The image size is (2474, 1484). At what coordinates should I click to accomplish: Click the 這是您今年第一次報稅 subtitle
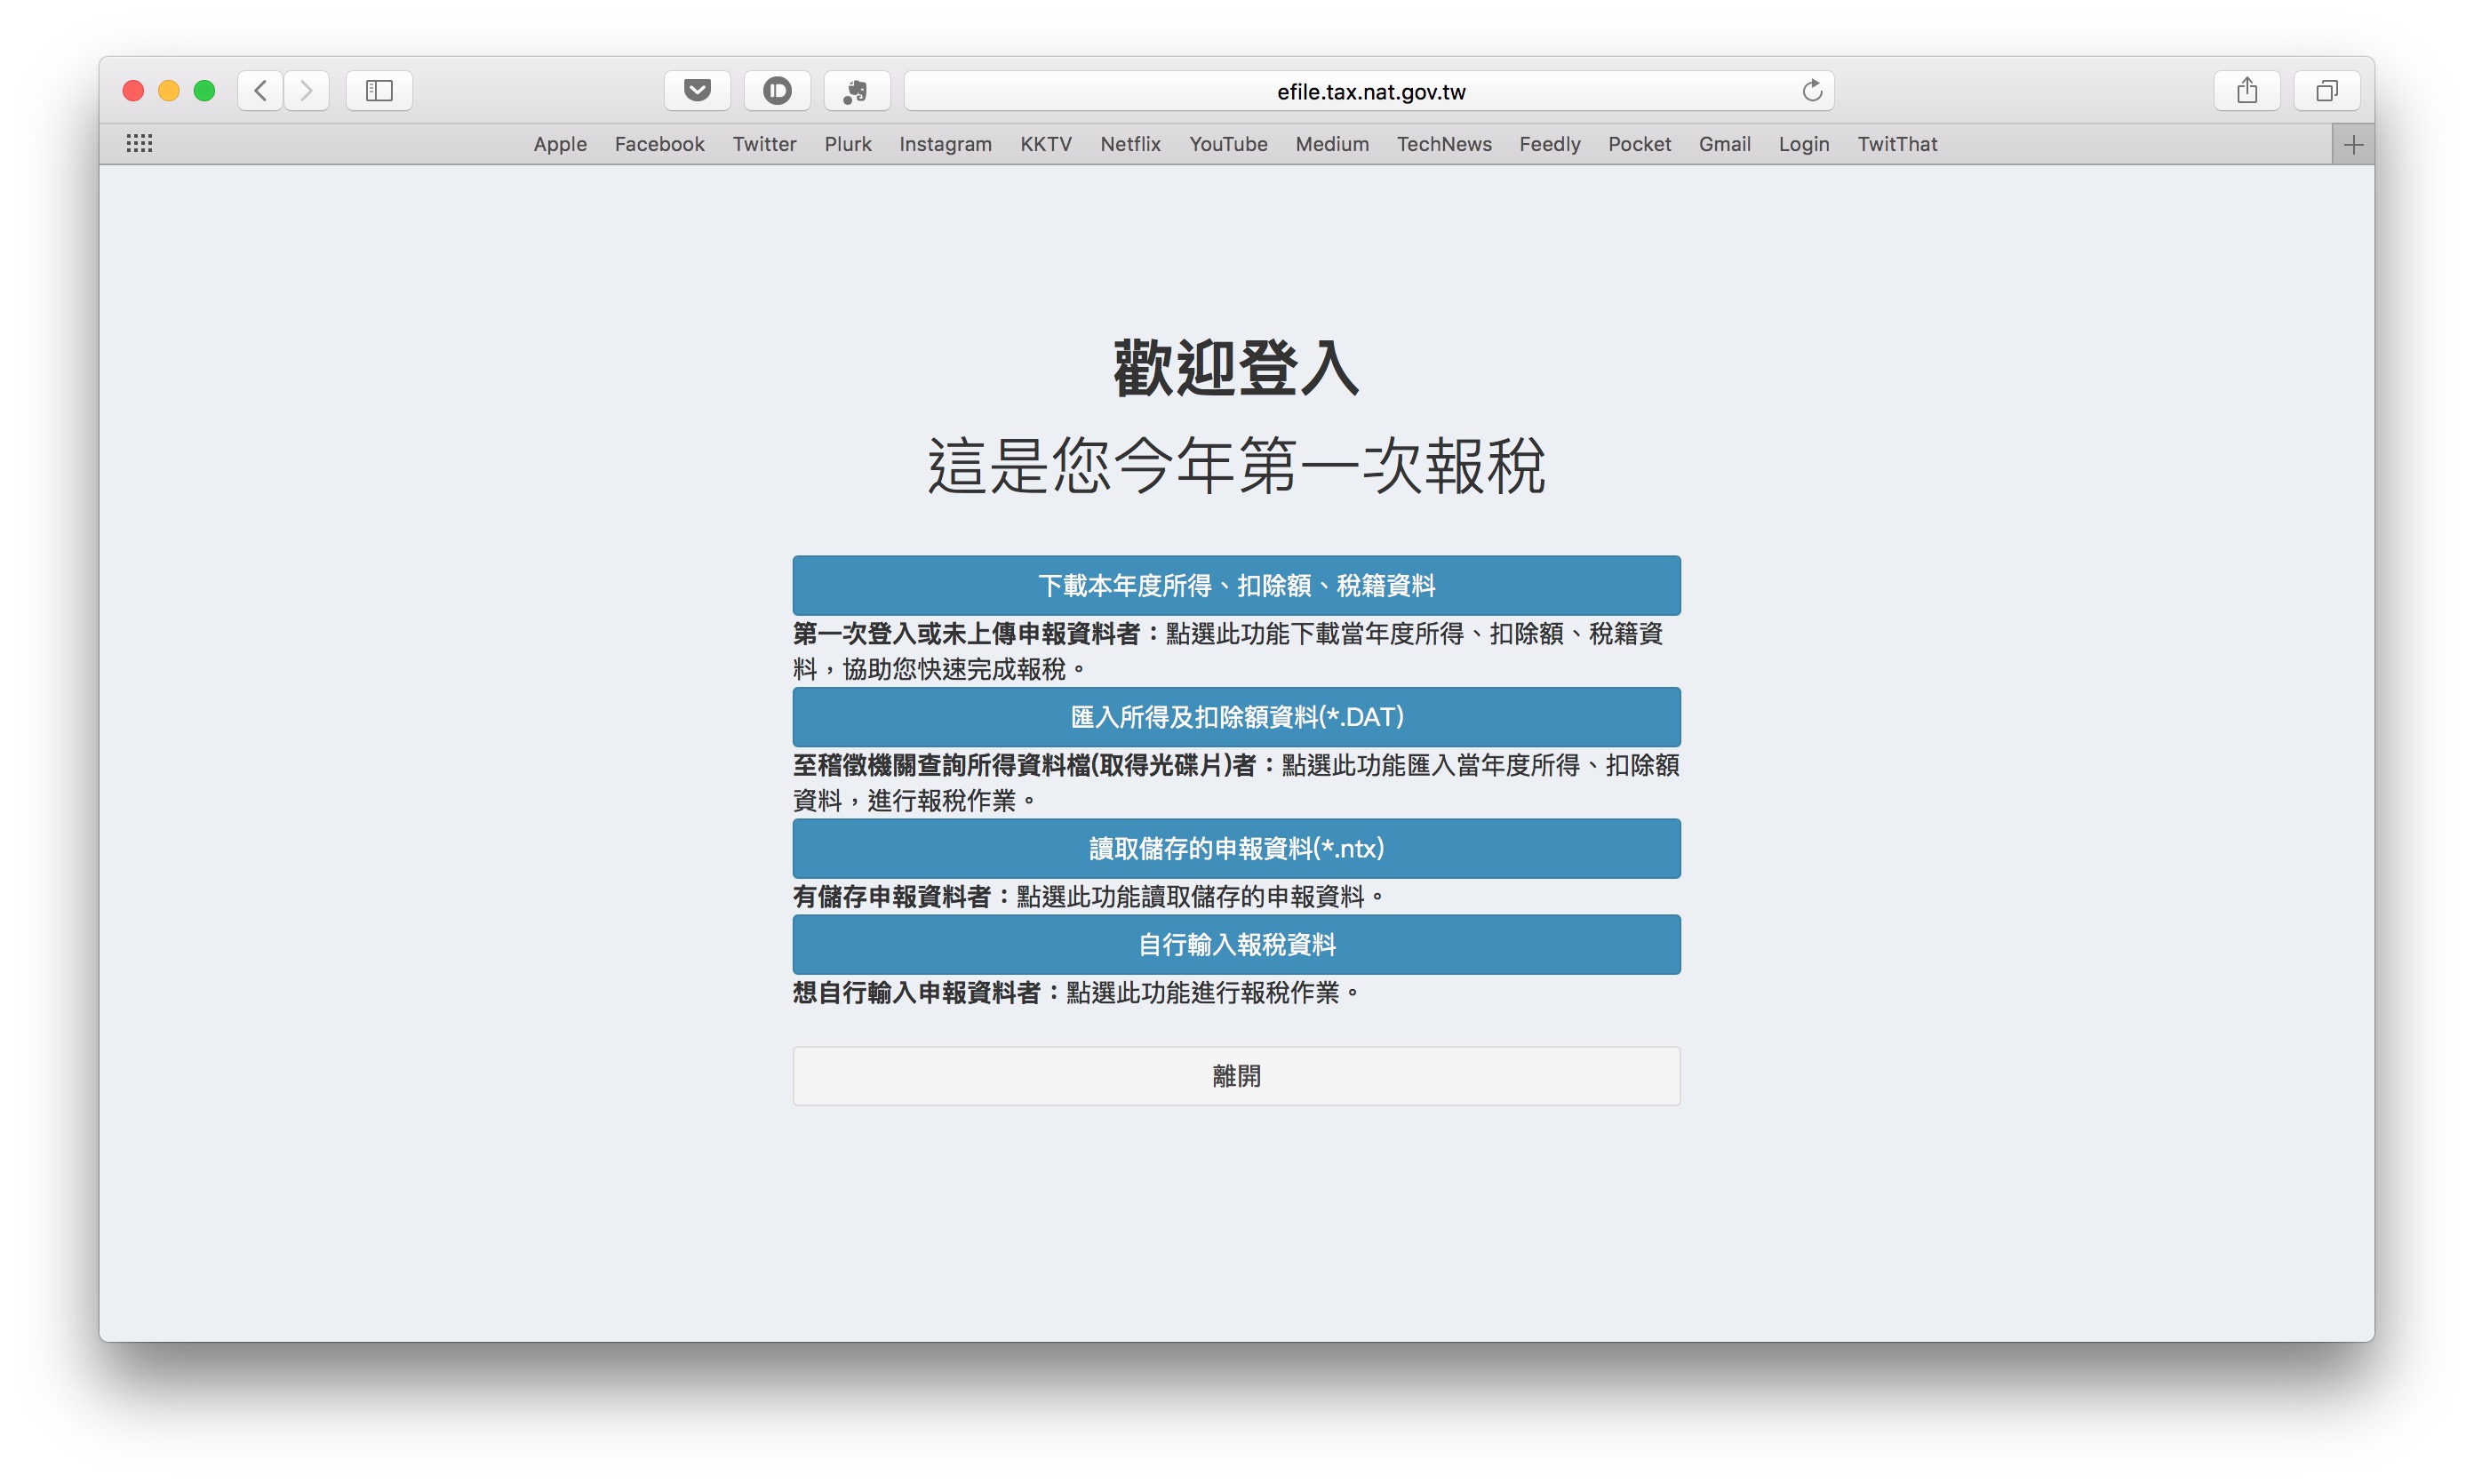[x=1236, y=465]
